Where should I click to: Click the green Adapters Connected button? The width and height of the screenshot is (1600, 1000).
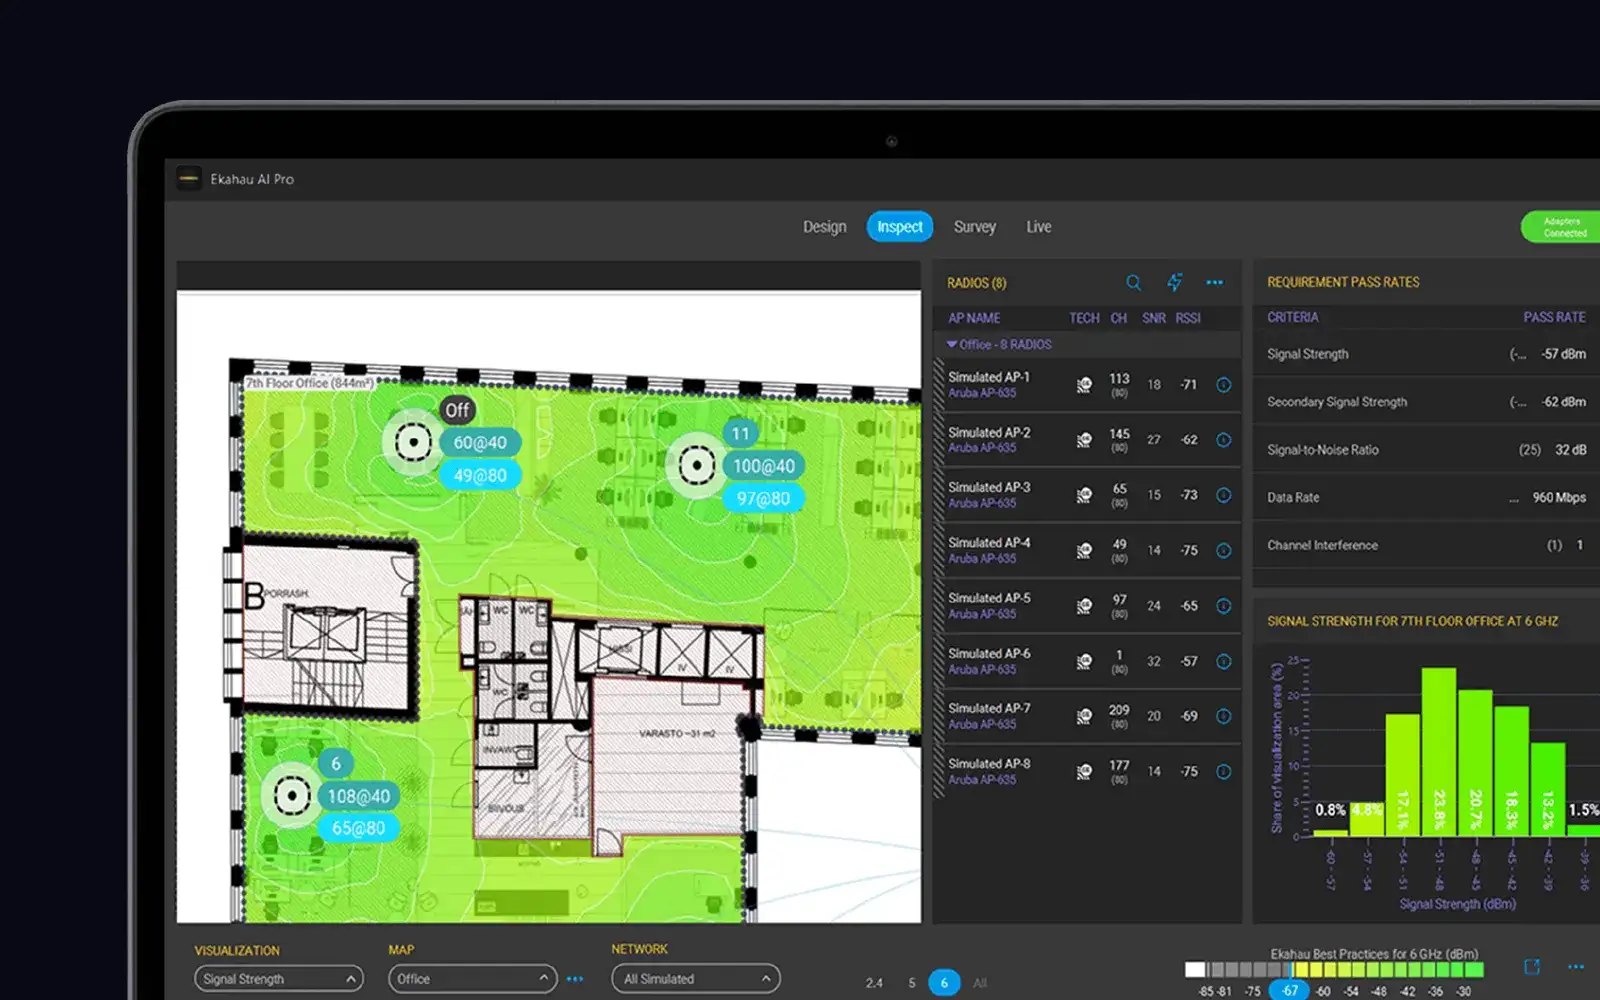pyautogui.click(x=1562, y=227)
